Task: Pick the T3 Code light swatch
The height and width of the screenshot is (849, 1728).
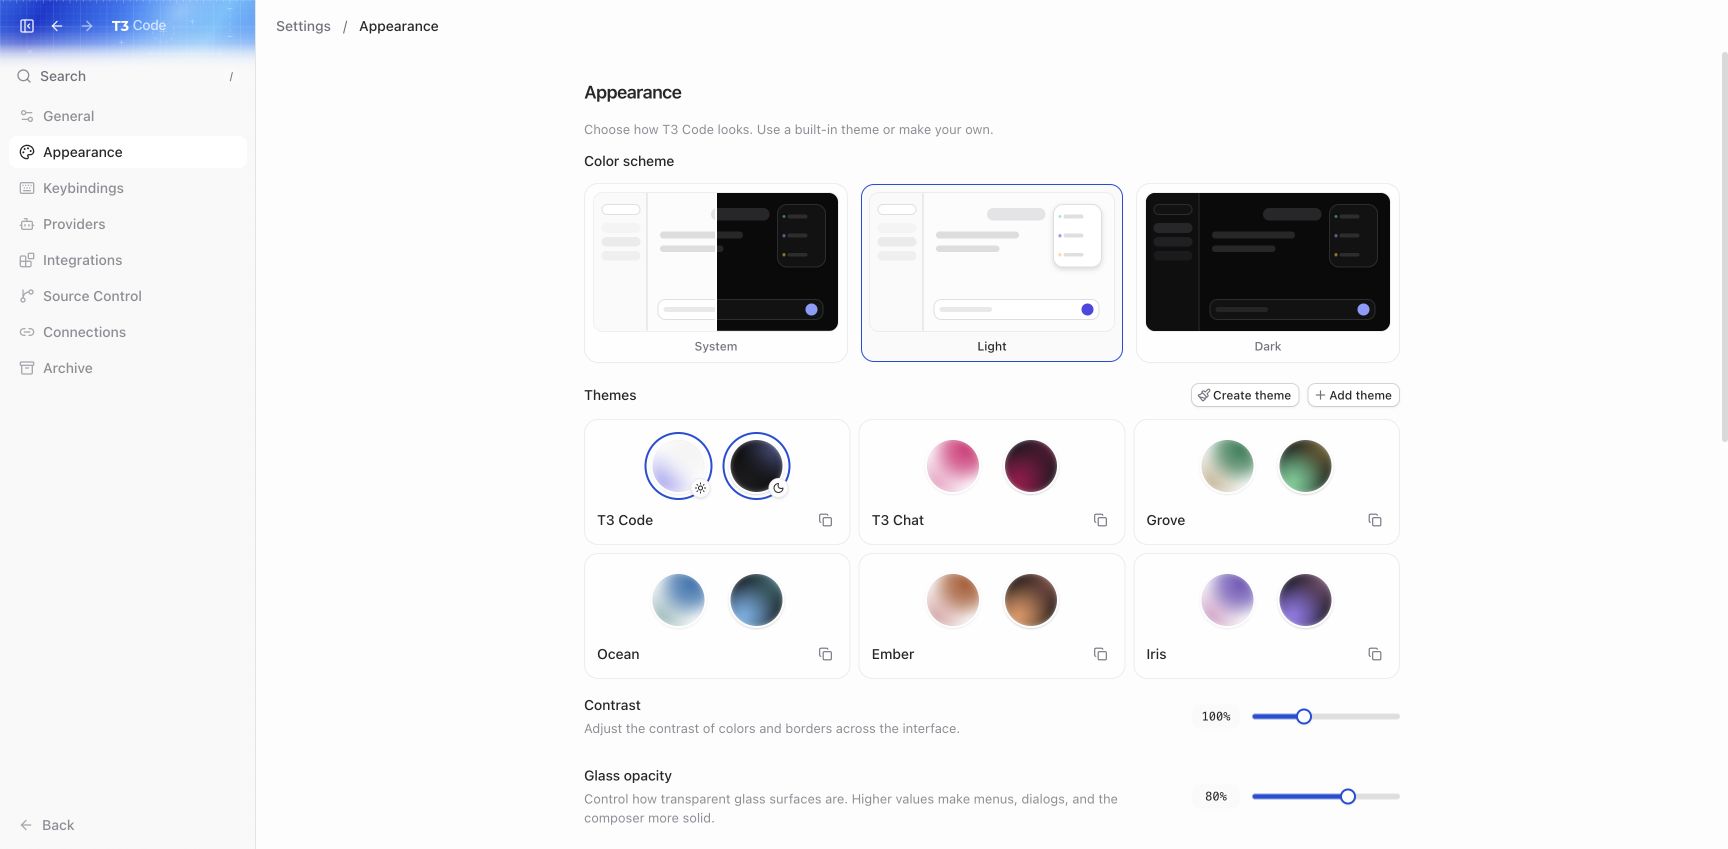Action: click(x=678, y=466)
